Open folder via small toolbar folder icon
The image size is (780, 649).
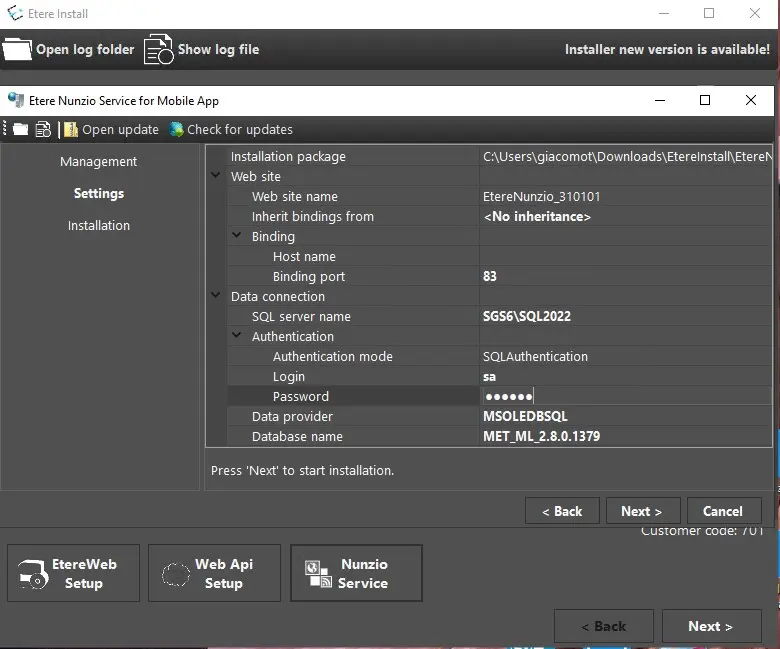point(20,129)
